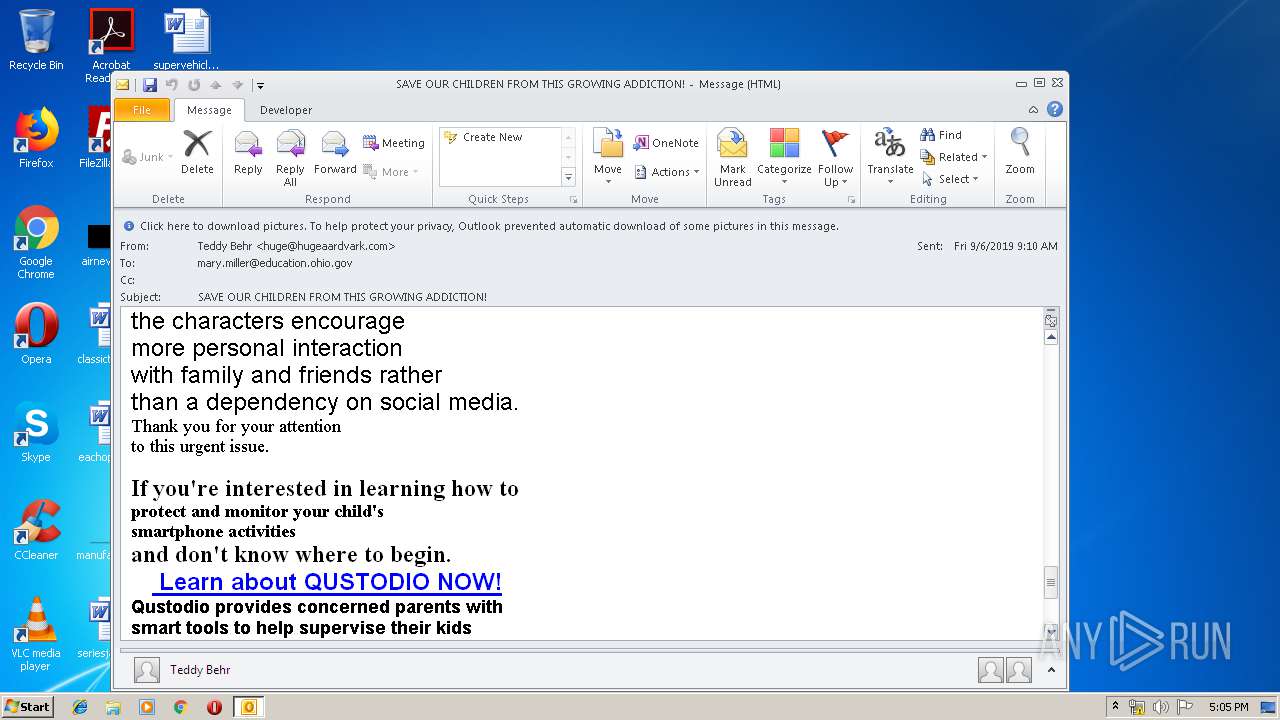The width and height of the screenshot is (1280, 720).
Task: Open the File tab
Action: click(x=142, y=110)
